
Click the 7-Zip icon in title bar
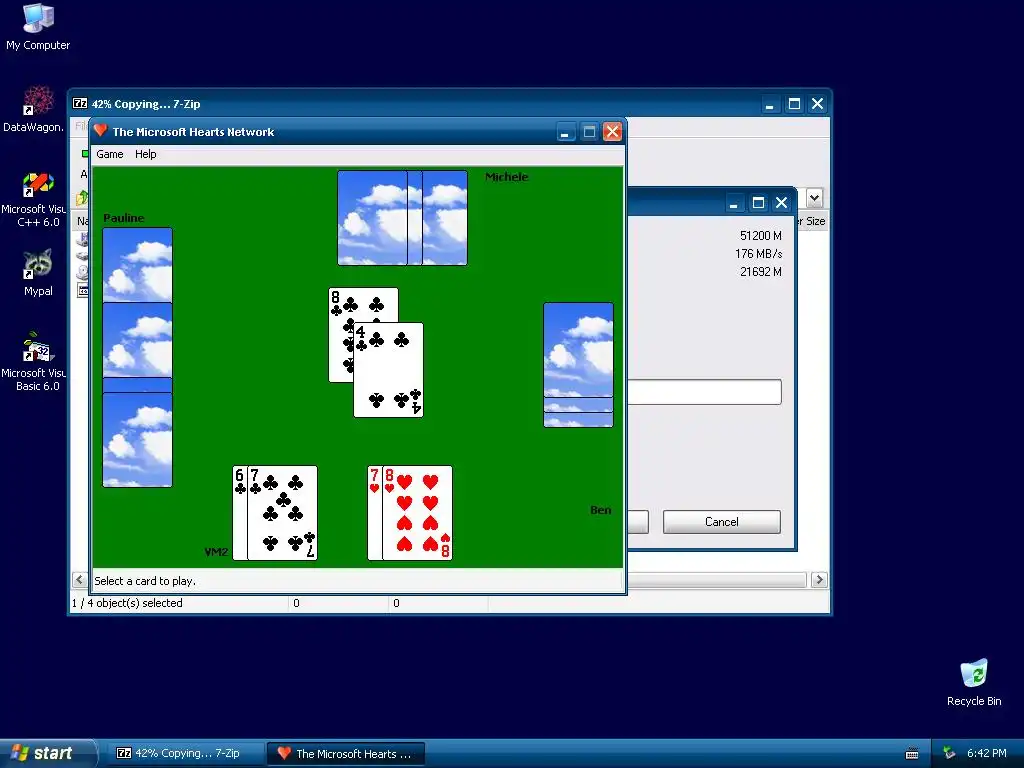click(x=80, y=103)
